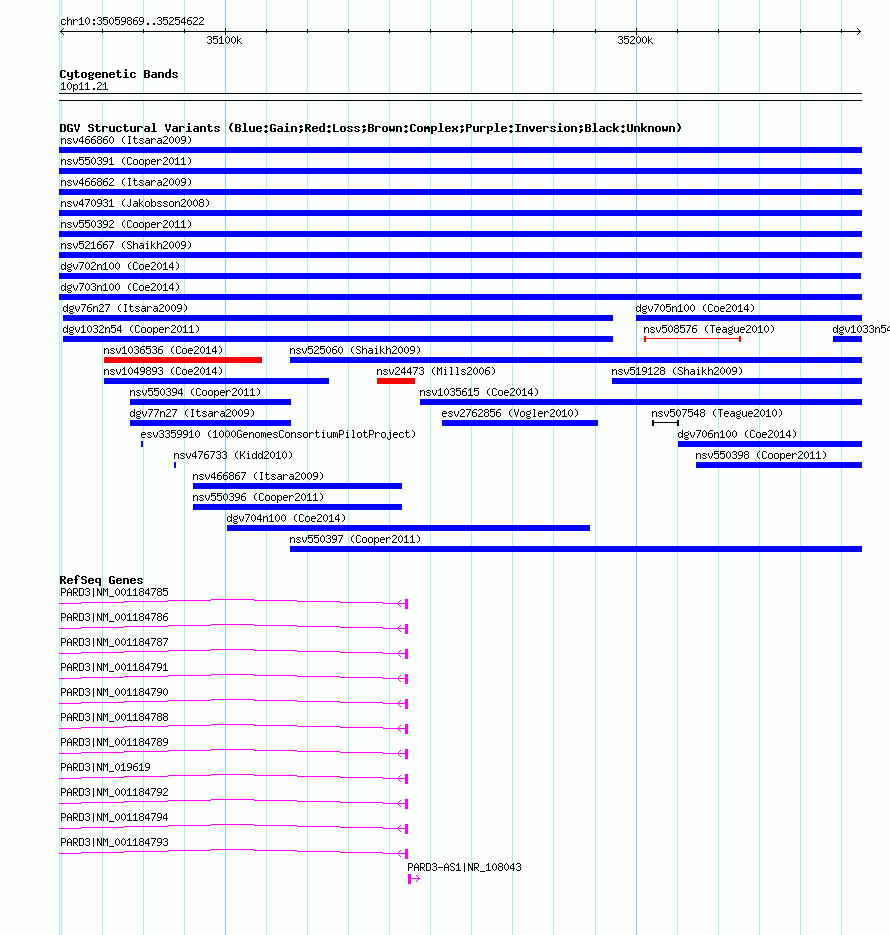Screen dimensions: 890x935
Task: Open nsv519128 (Shaikh2009) variant label
Action: pyautogui.click(x=677, y=371)
